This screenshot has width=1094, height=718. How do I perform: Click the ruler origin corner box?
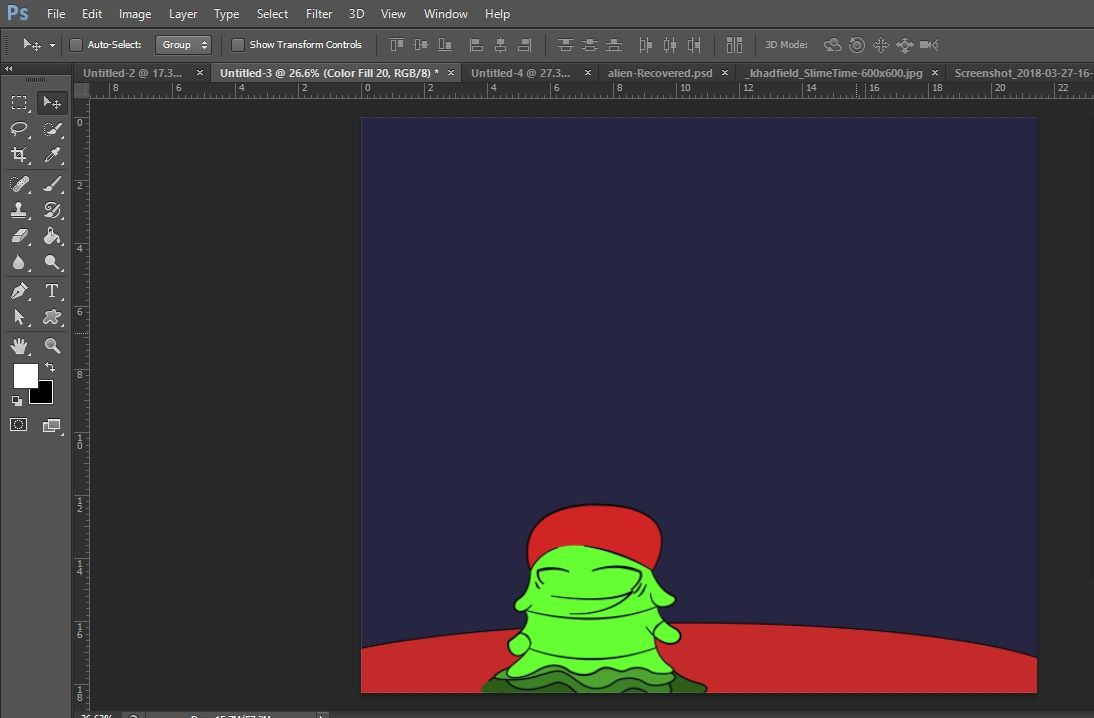coord(82,90)
